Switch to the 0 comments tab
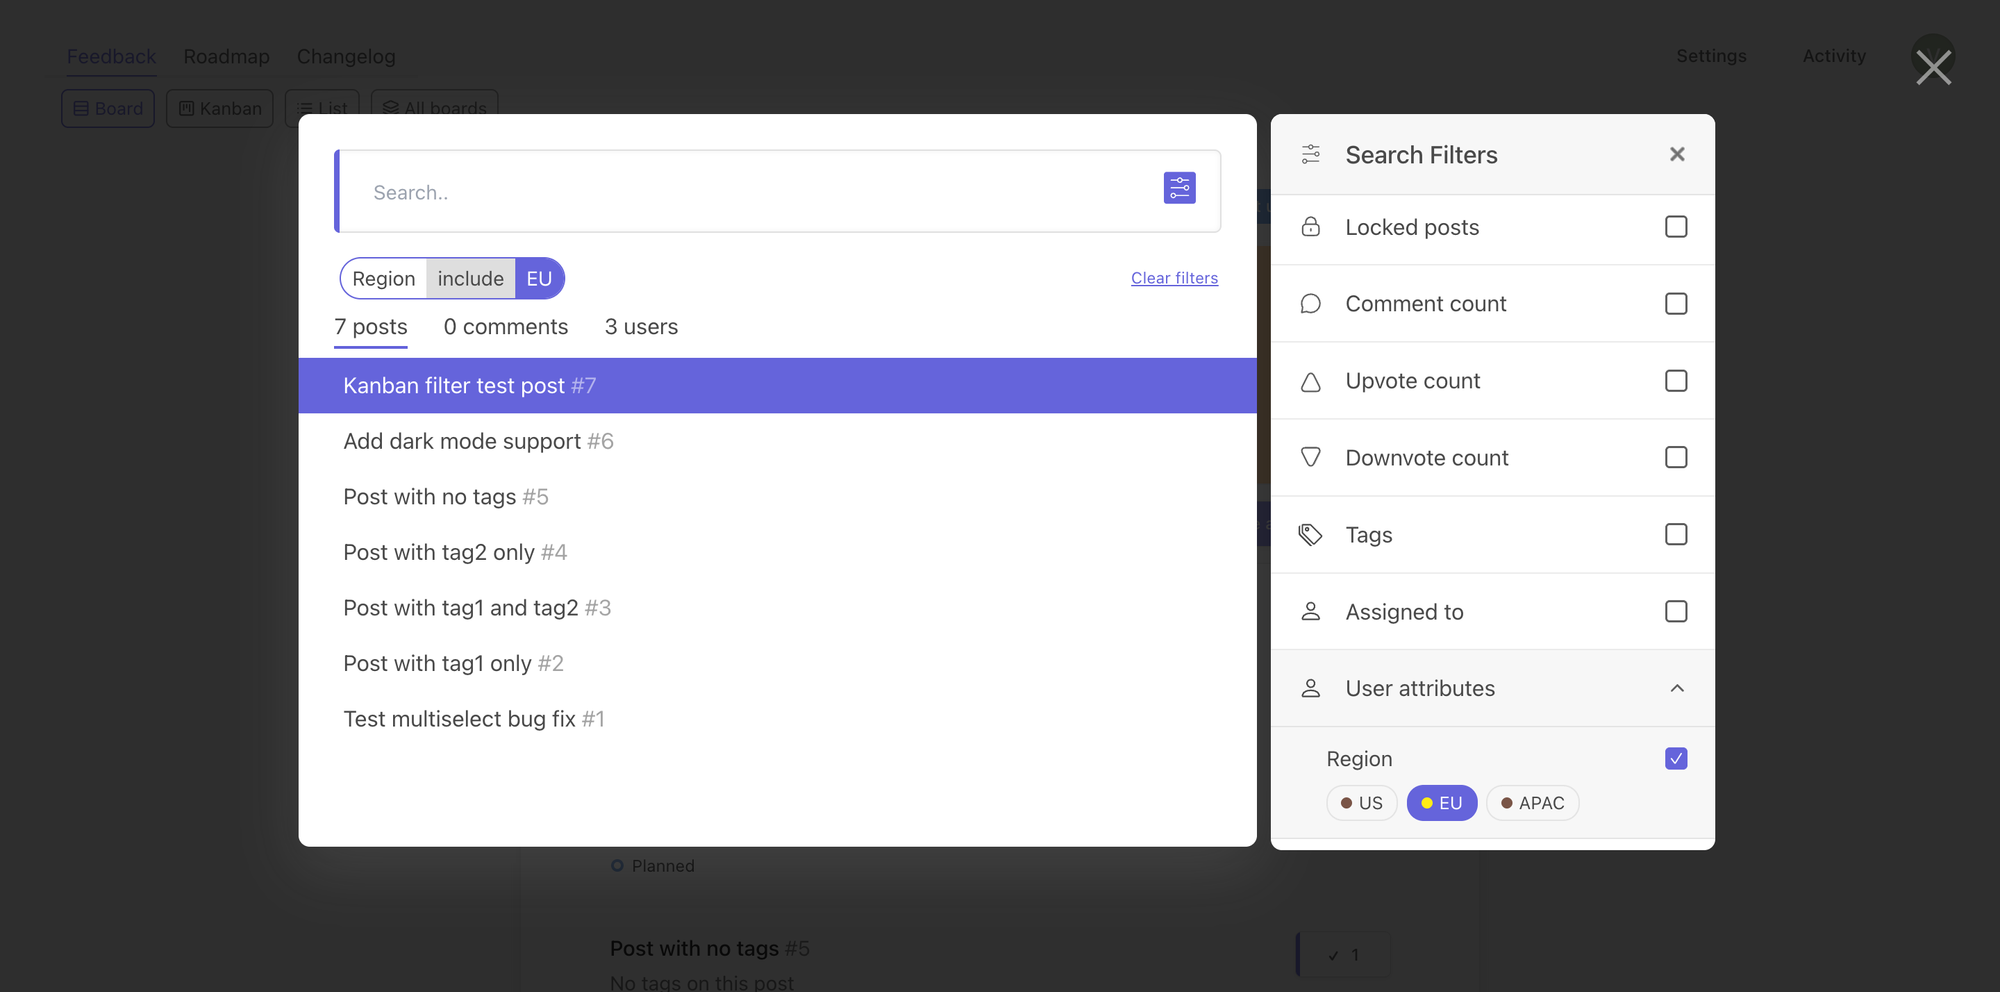 click(506, 327)
